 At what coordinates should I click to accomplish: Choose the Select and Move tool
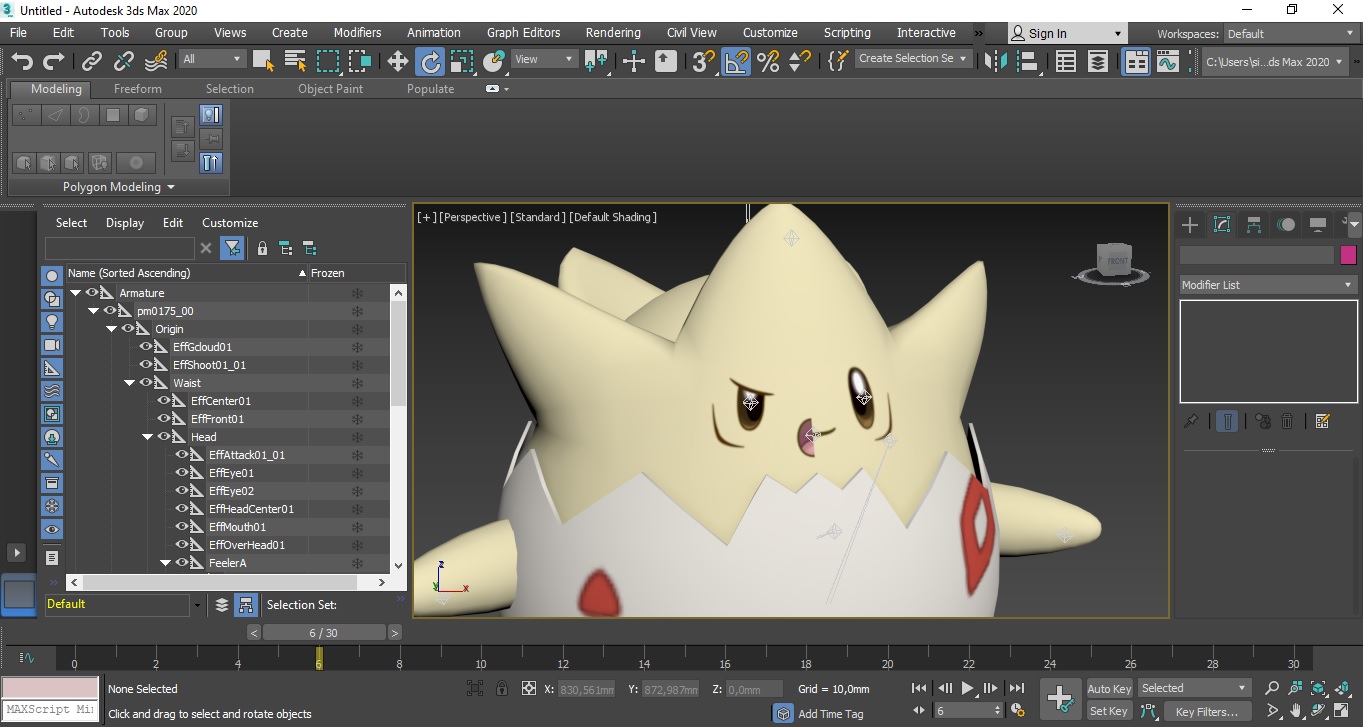398,62
